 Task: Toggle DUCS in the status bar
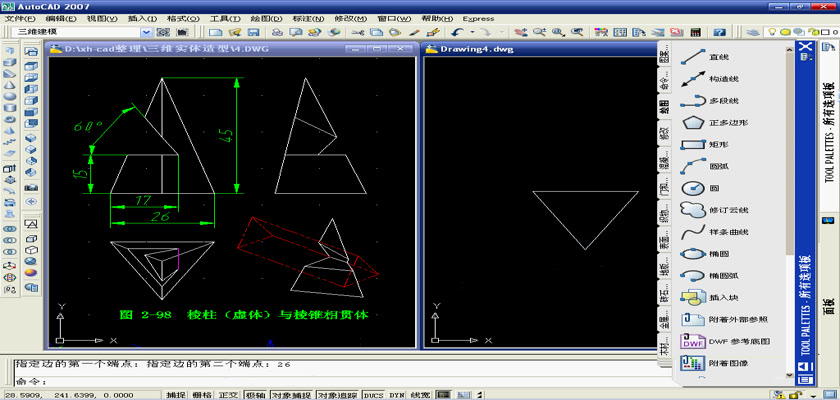(373, 395)
